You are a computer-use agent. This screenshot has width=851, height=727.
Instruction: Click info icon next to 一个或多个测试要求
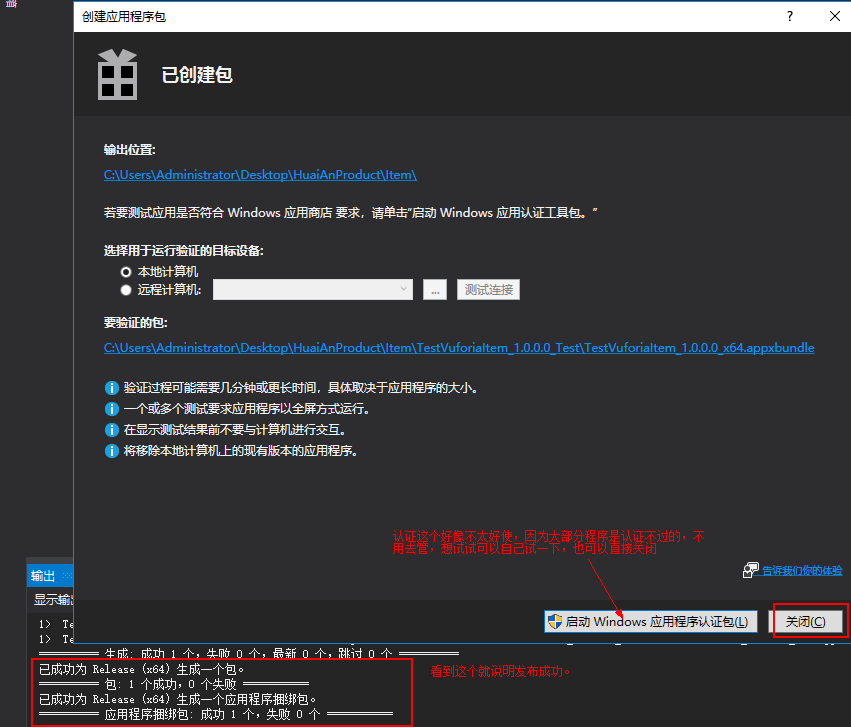[111, 409]
